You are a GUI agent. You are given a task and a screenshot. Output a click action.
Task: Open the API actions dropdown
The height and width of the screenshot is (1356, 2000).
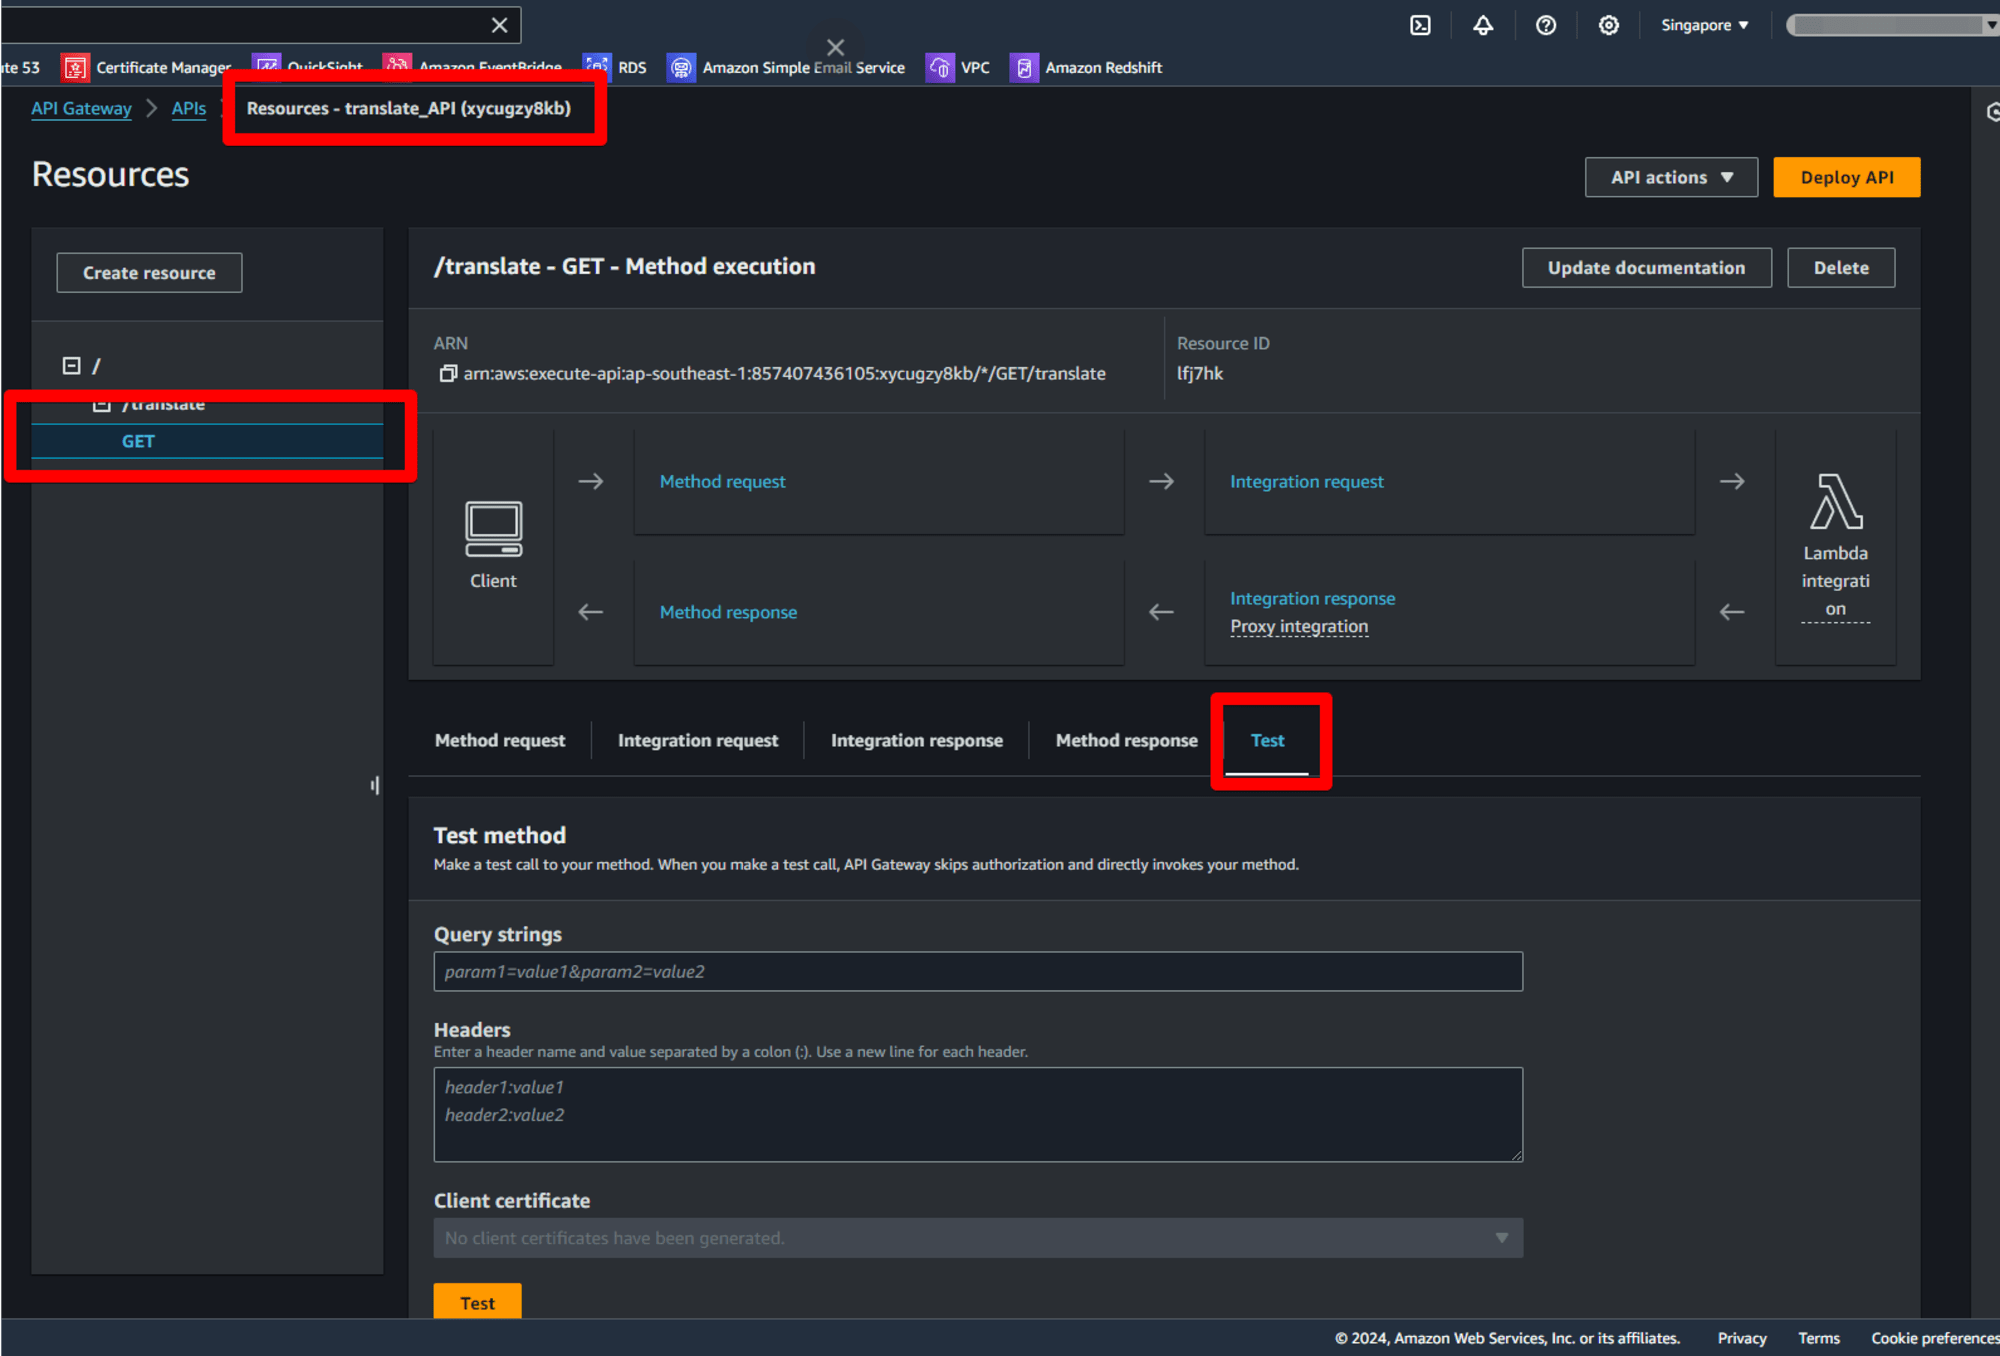coord(1671,178)
